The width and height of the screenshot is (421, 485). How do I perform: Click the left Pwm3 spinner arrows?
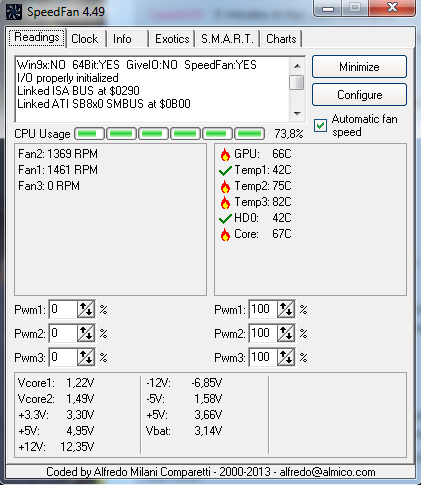tap(86, 357)
